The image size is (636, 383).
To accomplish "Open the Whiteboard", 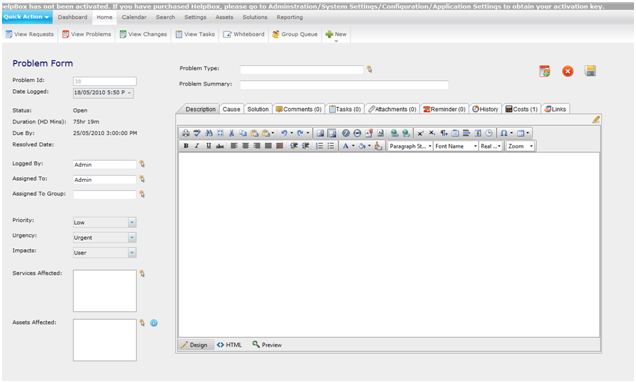I will 244,34.
